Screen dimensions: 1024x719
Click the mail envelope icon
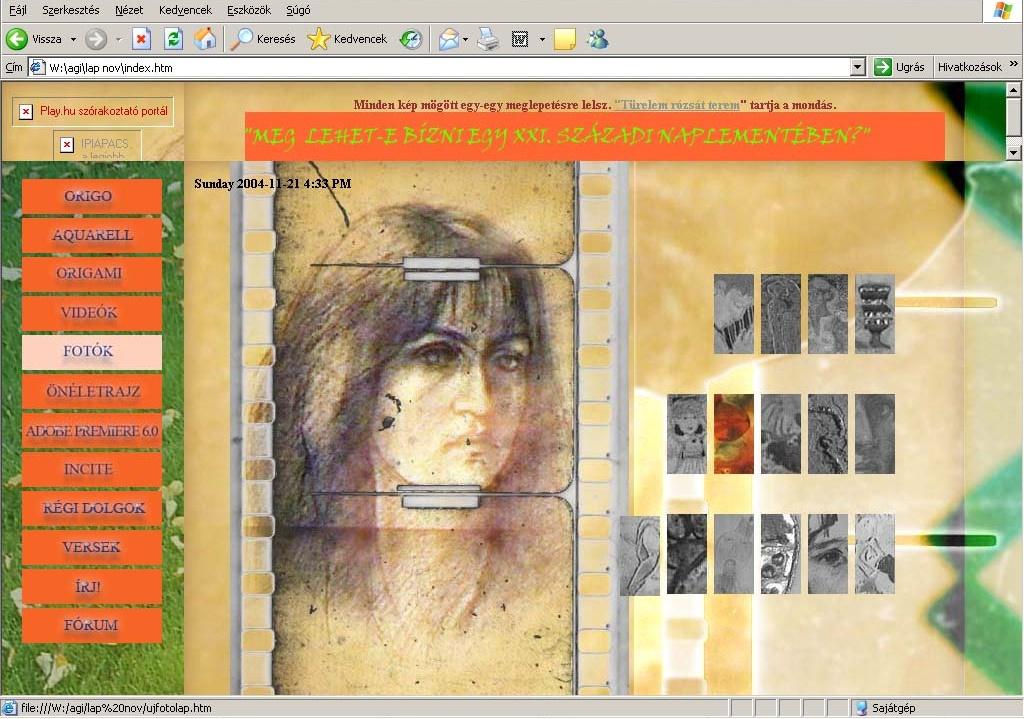point(449,39)
